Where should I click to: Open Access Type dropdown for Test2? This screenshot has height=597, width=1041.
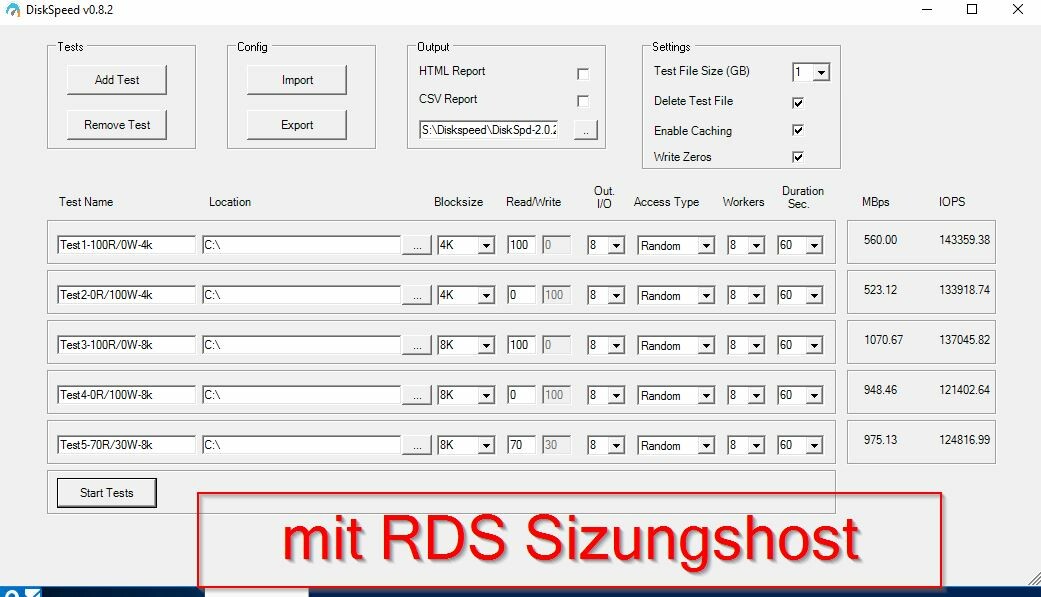706,296
